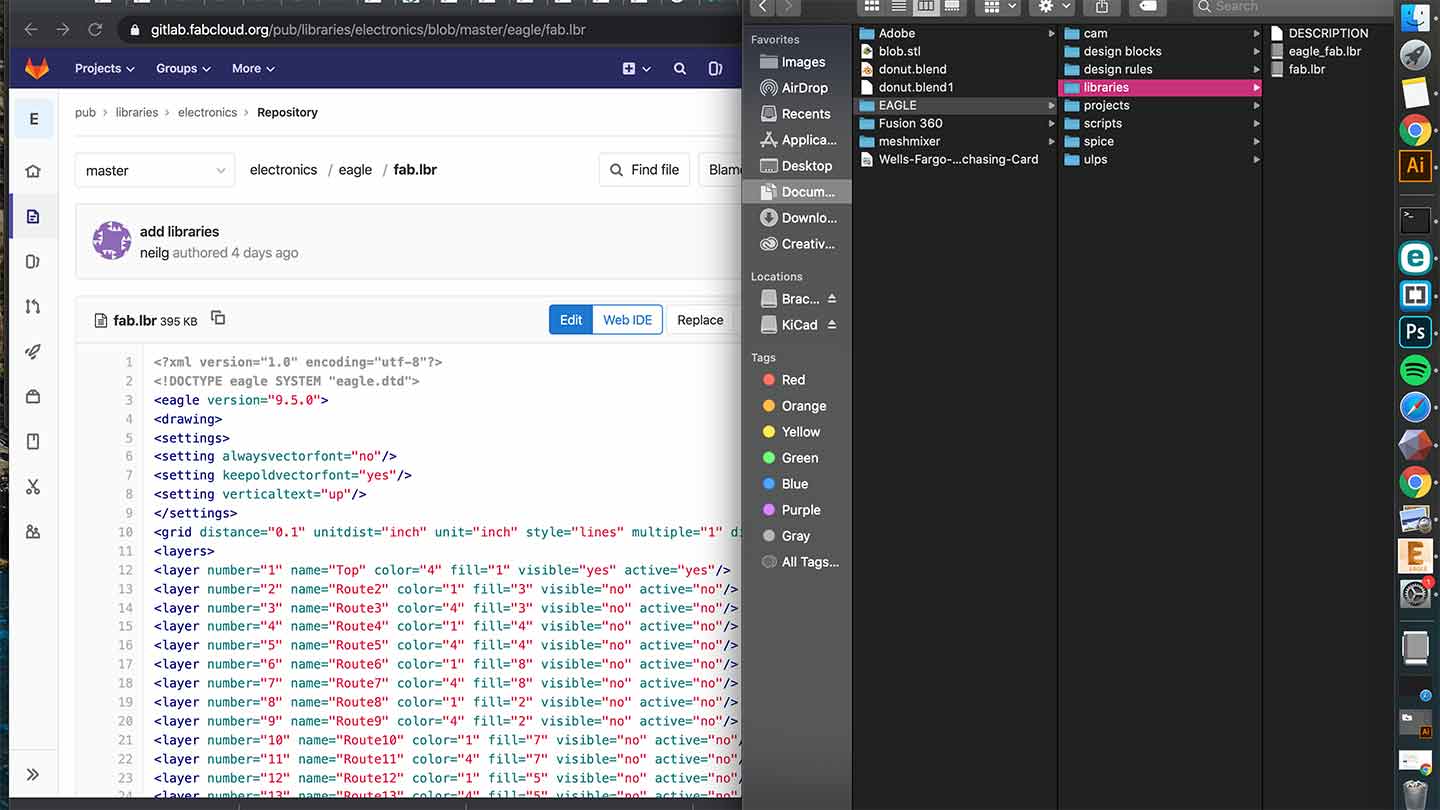Eject the KiCad volume in Finder
The height and width of the screenshot is (810, 1440).
(x=831, y=325)
